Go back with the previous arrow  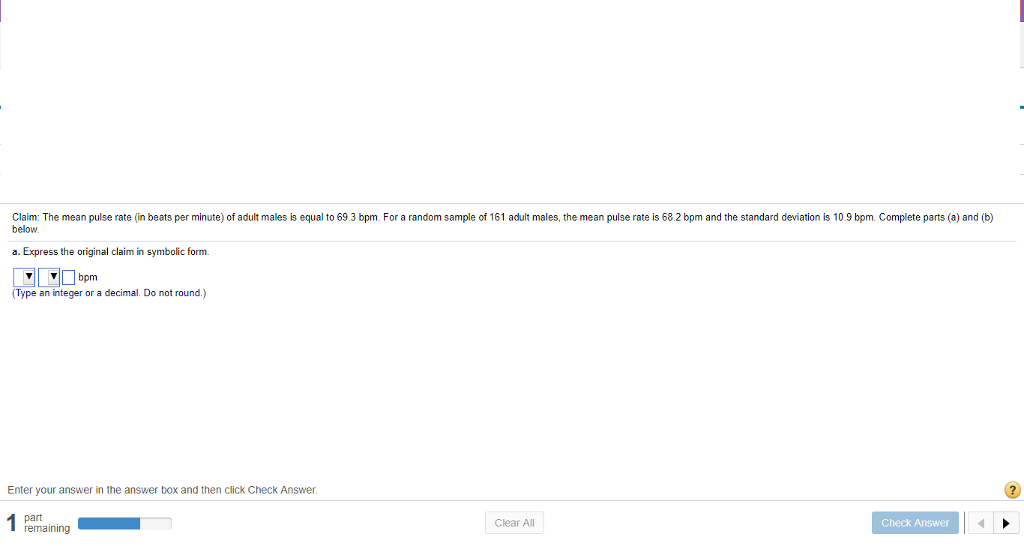(982, 523)
